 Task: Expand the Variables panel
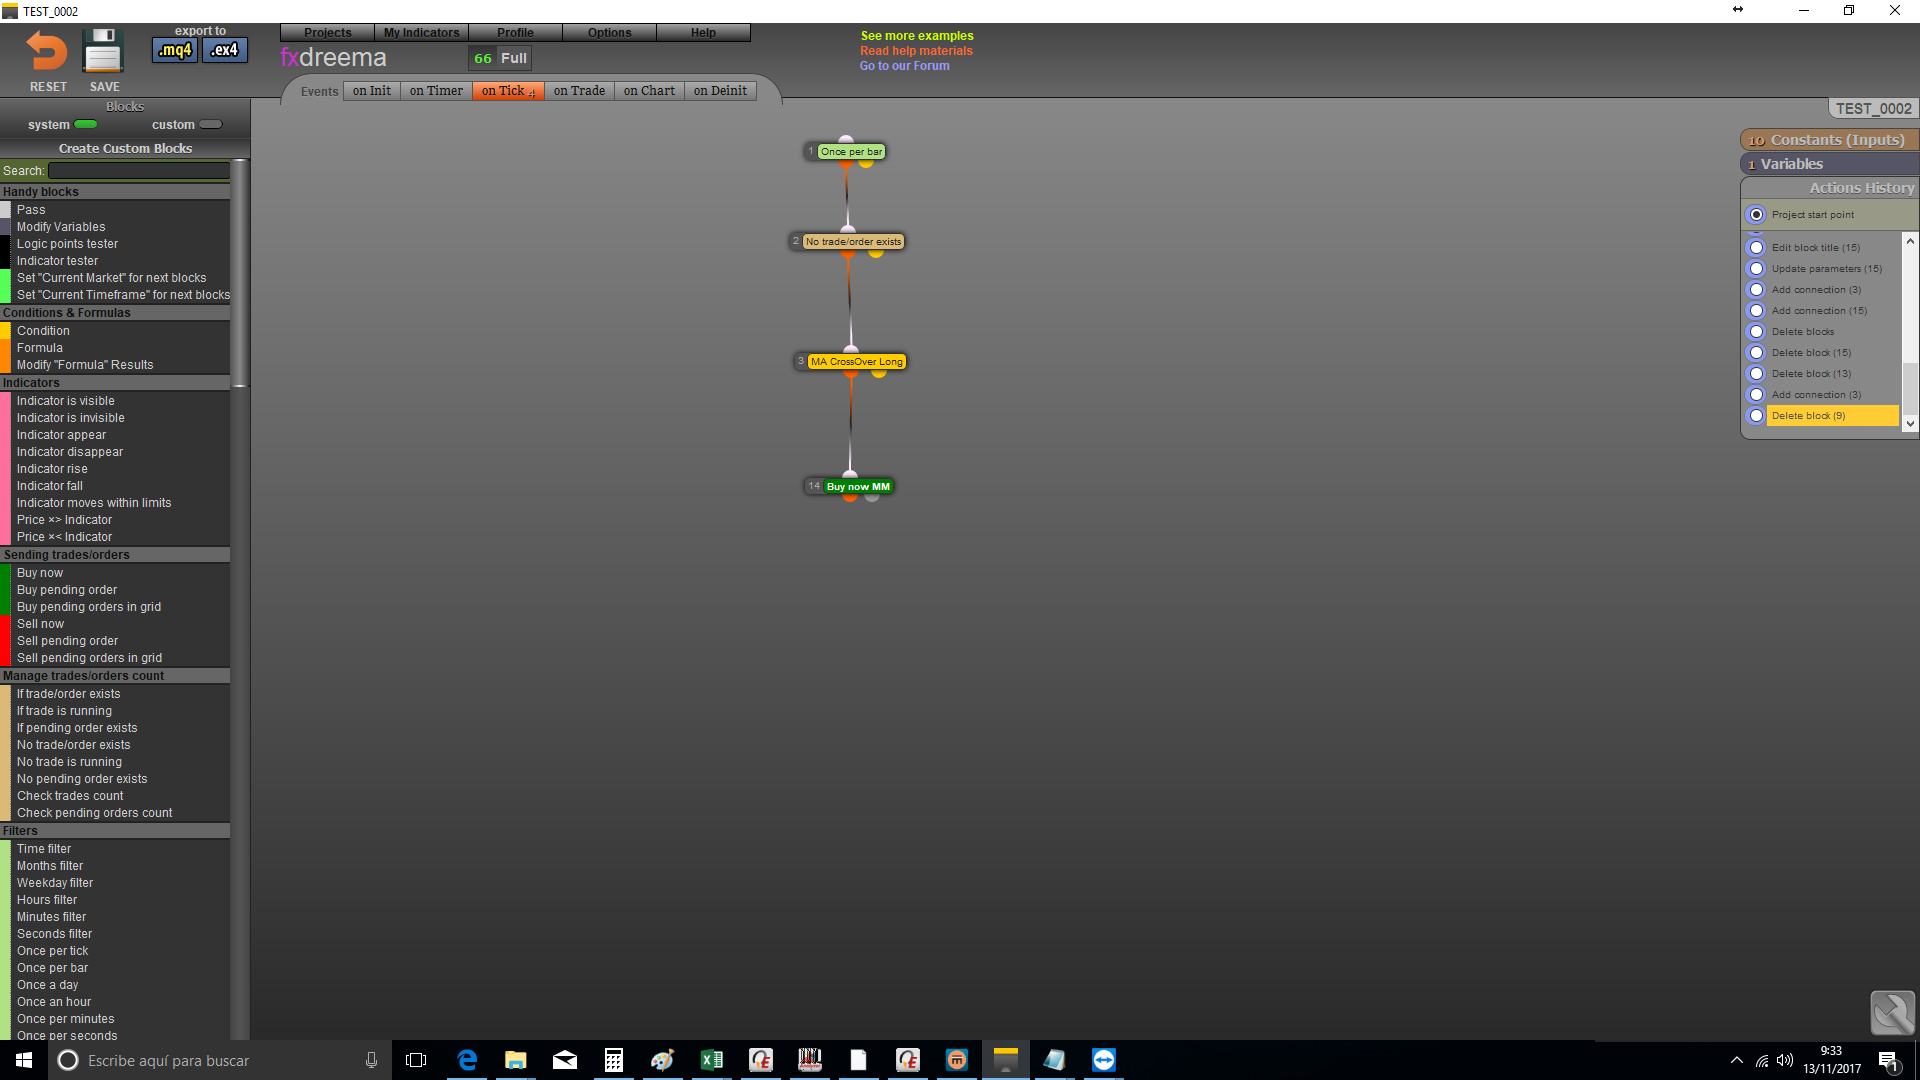pos(1829,164)
